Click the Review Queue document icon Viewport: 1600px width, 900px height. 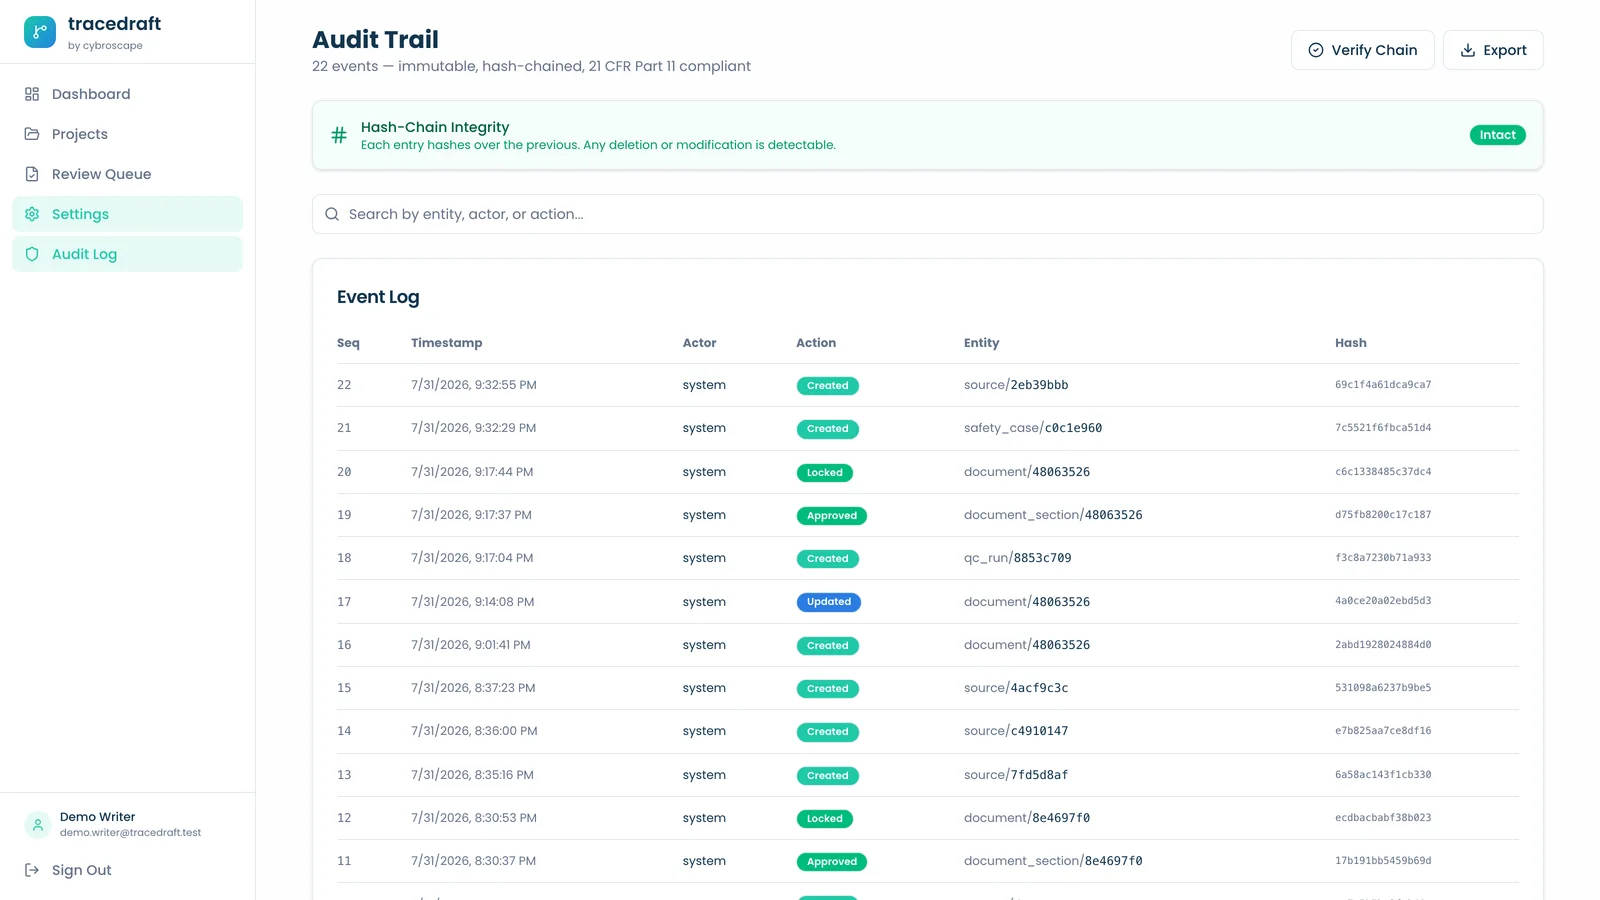pyautogui.click(x=32, y=174)
